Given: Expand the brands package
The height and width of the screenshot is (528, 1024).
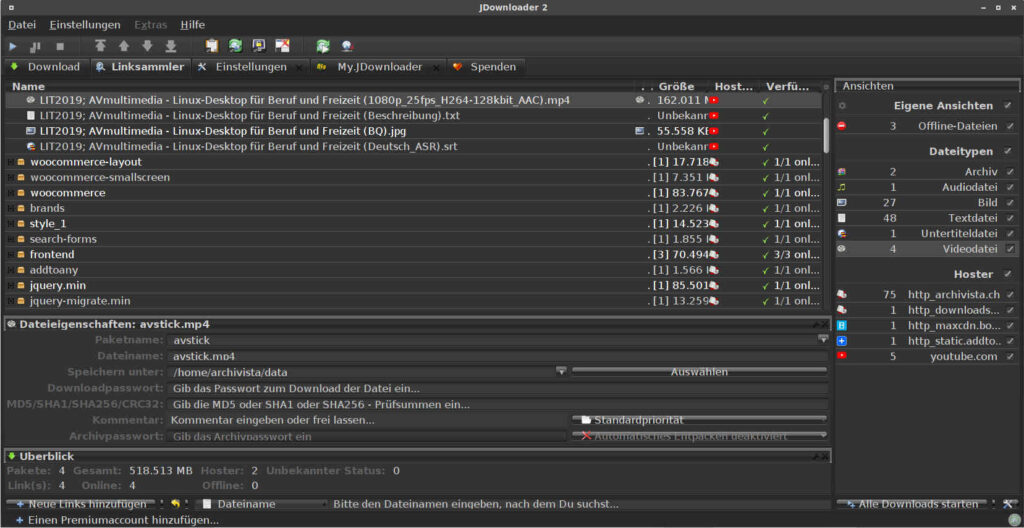Looking at the screenshot, I should pyautogui.click(x=10, y=208).
